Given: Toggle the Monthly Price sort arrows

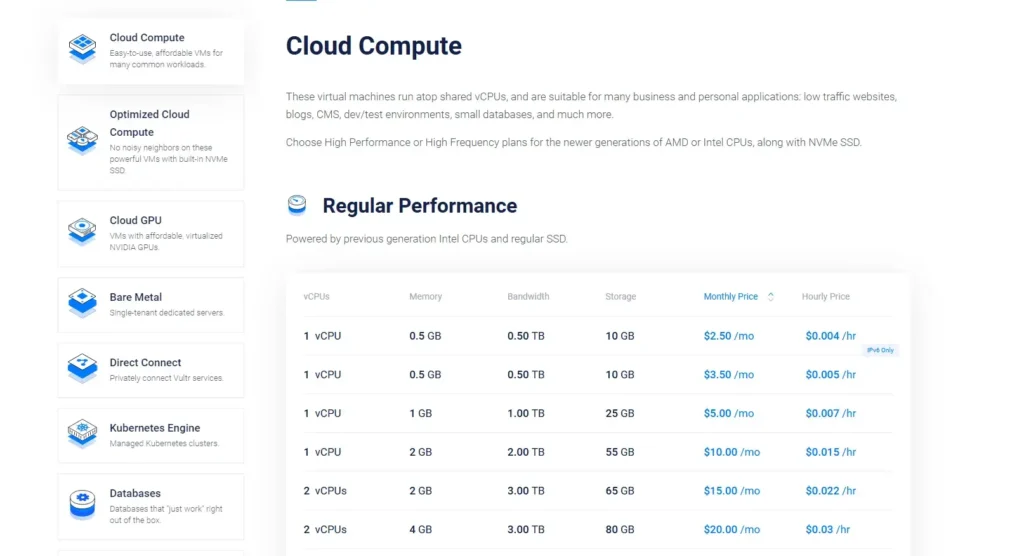Looking at the screenshot, I should (x=771, y=297).
